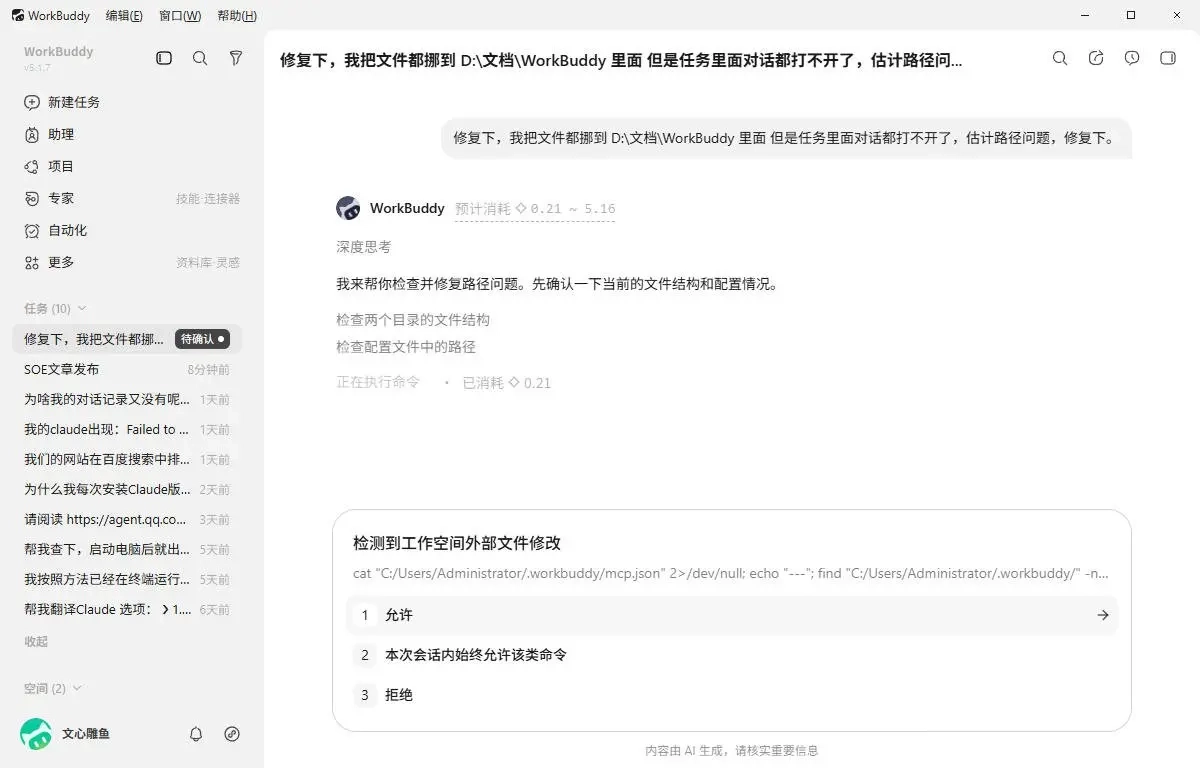This screenshot has width=1200, height=768.
Task: Choose option 1 允许
Action: (732, 615)
